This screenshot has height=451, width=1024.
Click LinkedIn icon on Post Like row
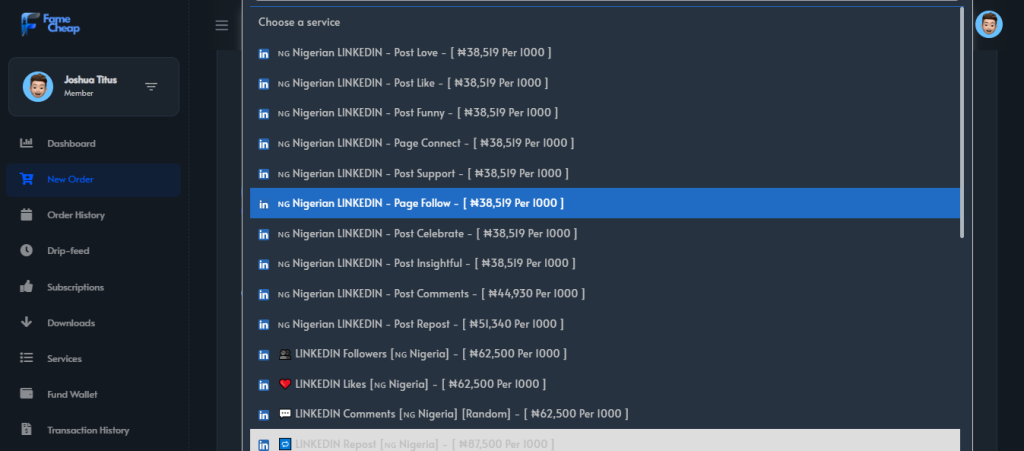pos(264,84)
